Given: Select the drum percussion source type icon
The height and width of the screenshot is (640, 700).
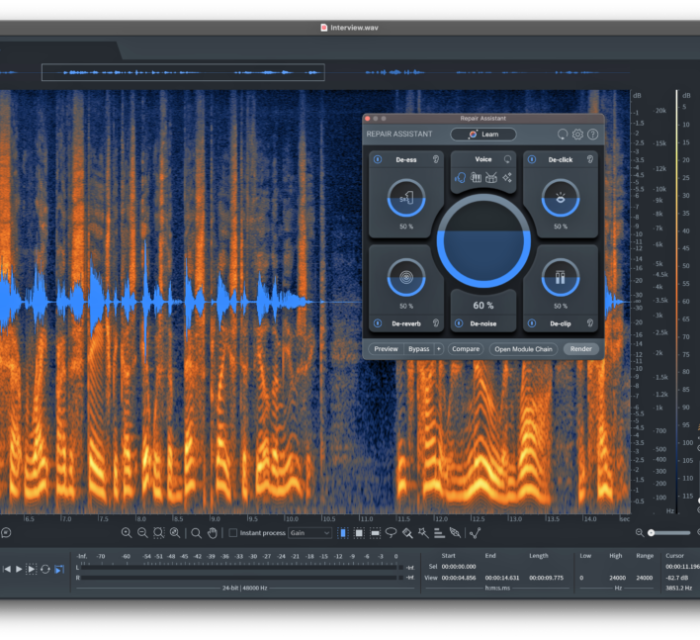Looking at the screenshot, I should pos(492,177).
